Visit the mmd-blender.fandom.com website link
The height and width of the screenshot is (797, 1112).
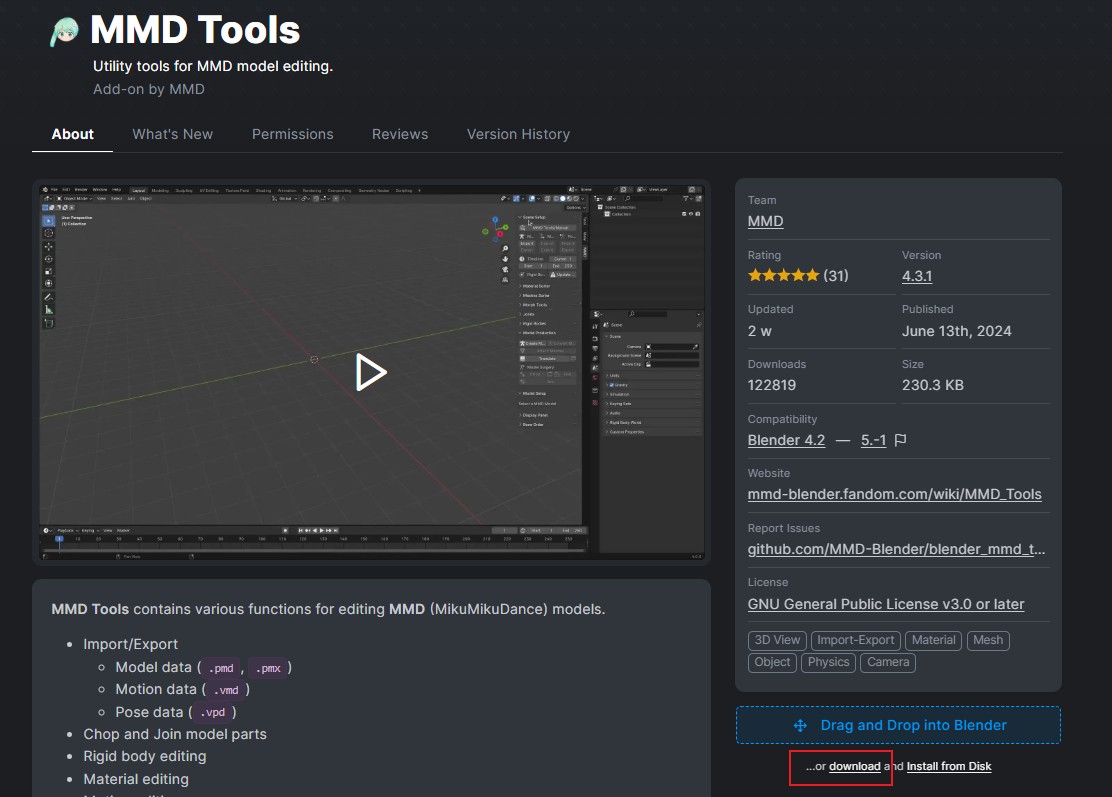coord(894,494)
